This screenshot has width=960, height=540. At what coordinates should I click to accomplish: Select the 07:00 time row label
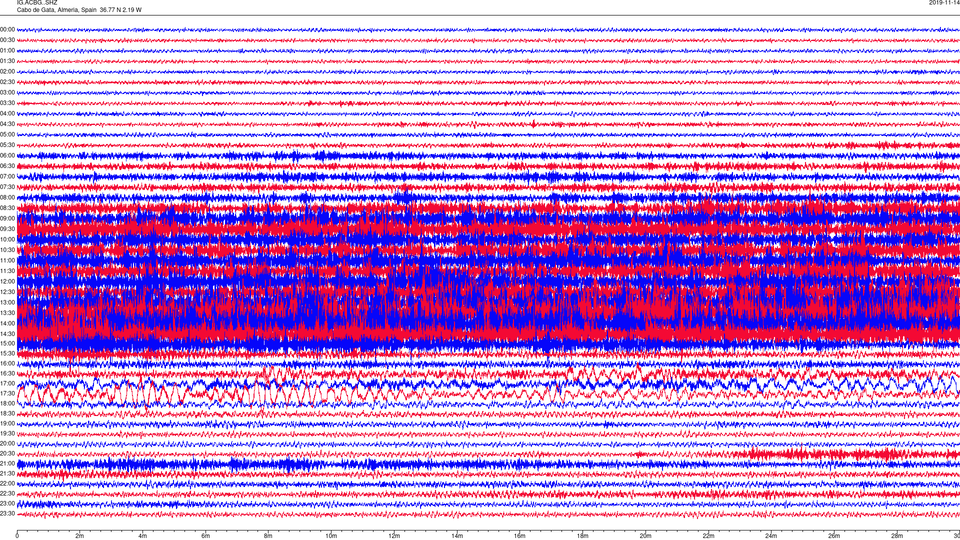tap(7, 176)
